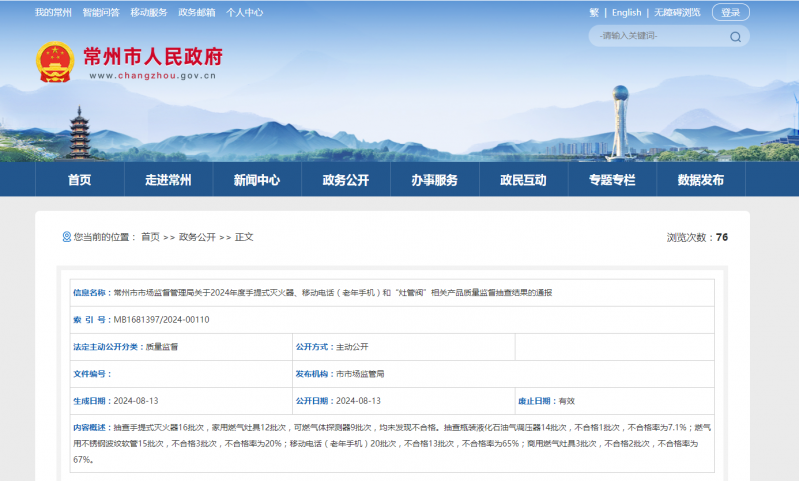Select the 走进常州 navigation tab
The width and height of the screenshot is (799, 481).
[x=168, y=179]
